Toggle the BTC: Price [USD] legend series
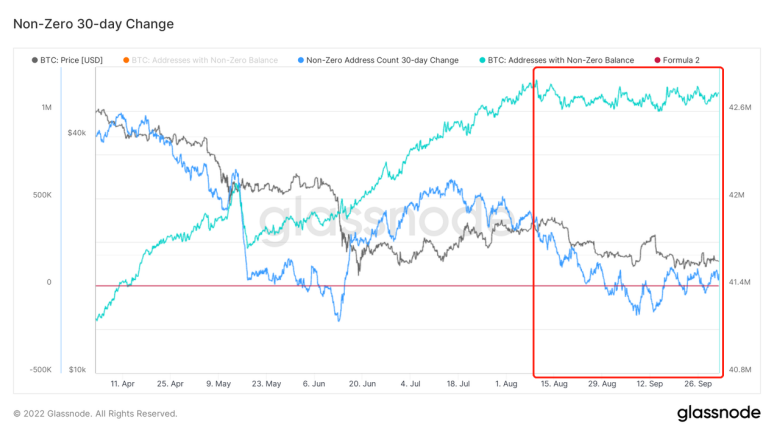 (66, 60)
